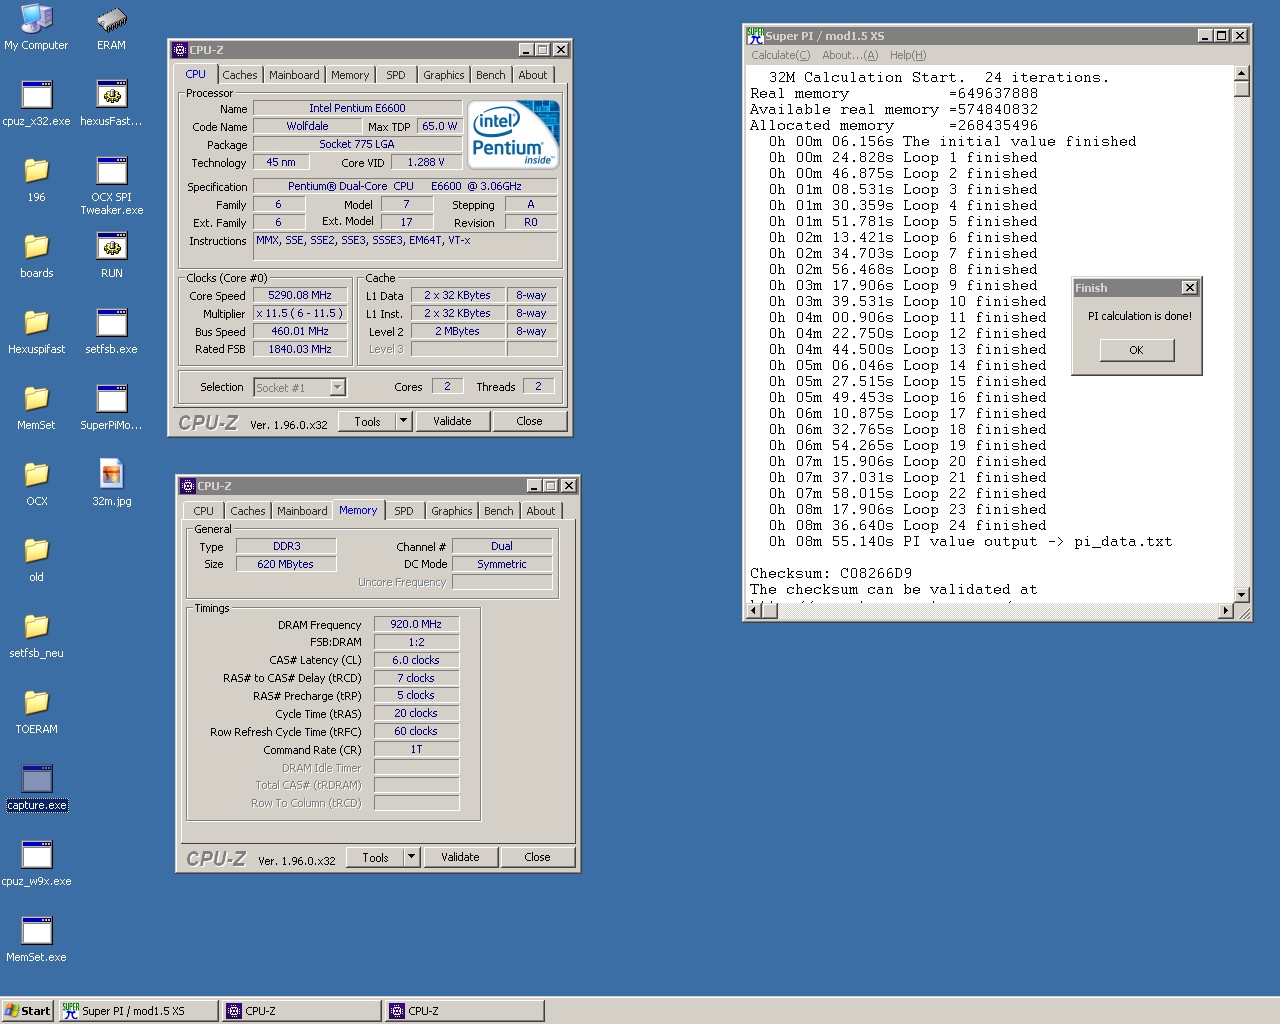Screen dimensions: 1280x1024
Task: Open About tab in upper CPU-Z
Action: tap(533, 75)
